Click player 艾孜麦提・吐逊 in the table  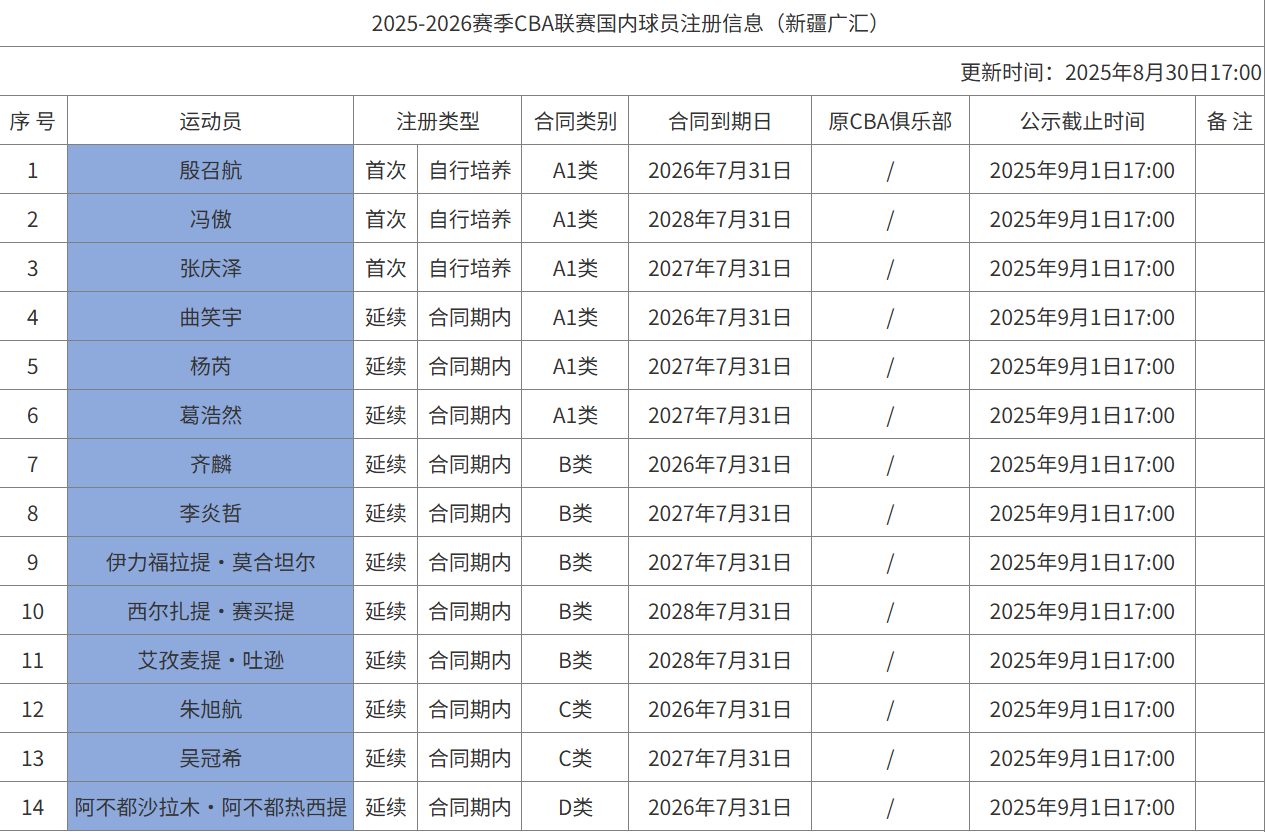pos(210,660)
